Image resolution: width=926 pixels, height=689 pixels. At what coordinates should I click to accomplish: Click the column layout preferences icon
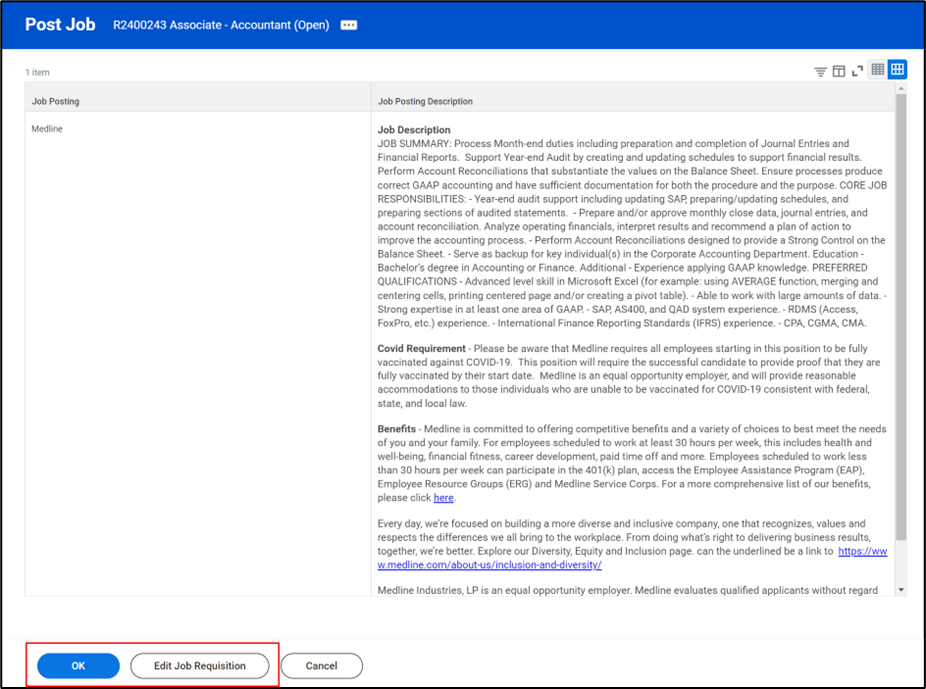[839, 71]
